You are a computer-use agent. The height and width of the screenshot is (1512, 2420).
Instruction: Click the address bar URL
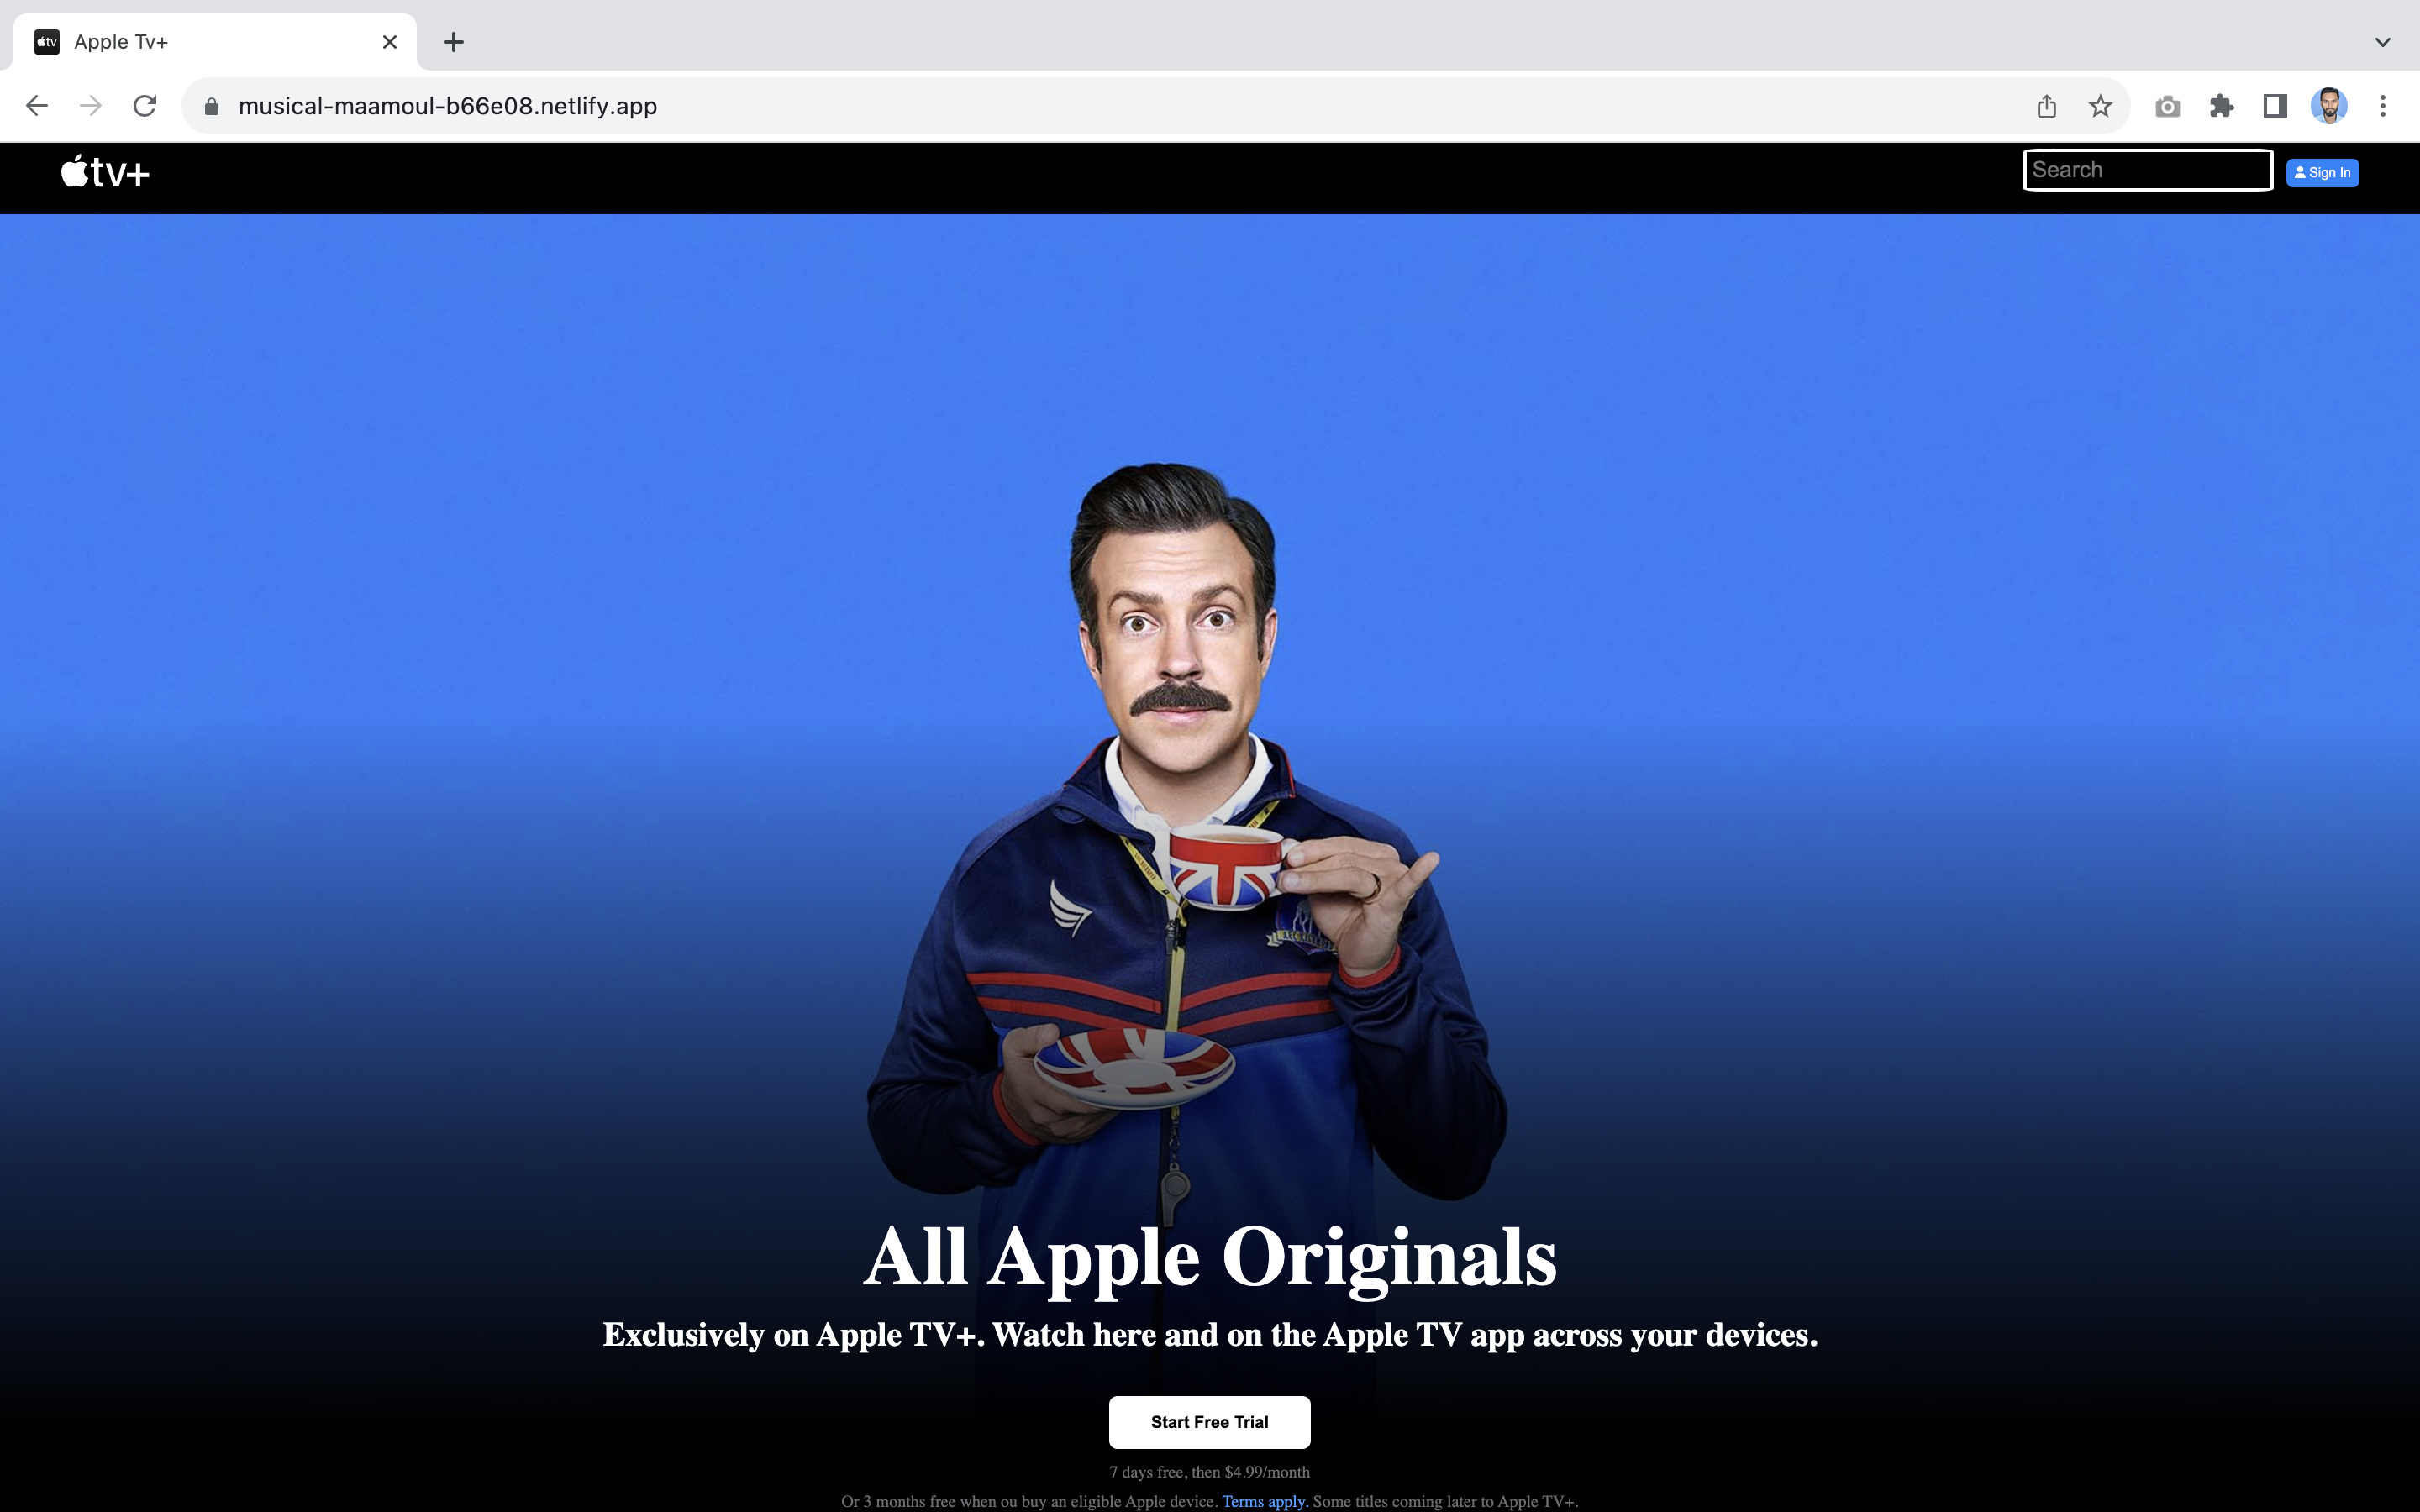(x=447, y=106)
